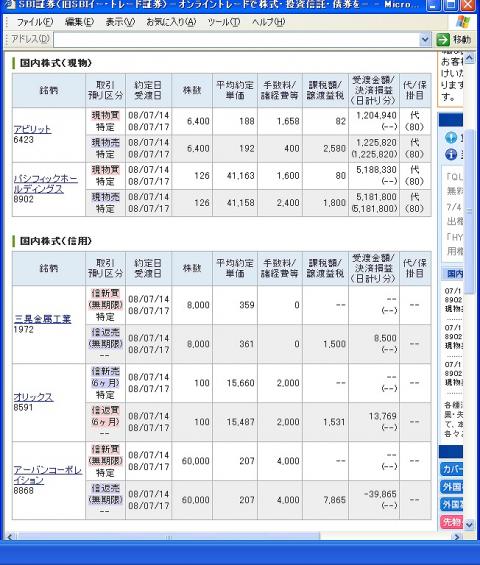Click the green Go arrow icon
Screen dimensions: 480x565
(443, 40)
